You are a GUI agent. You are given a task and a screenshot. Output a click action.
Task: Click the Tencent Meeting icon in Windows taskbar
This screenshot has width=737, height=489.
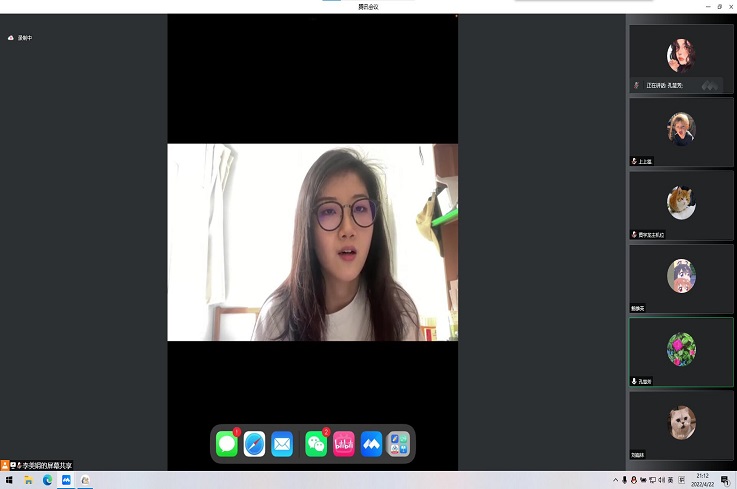tap(67, 481)
